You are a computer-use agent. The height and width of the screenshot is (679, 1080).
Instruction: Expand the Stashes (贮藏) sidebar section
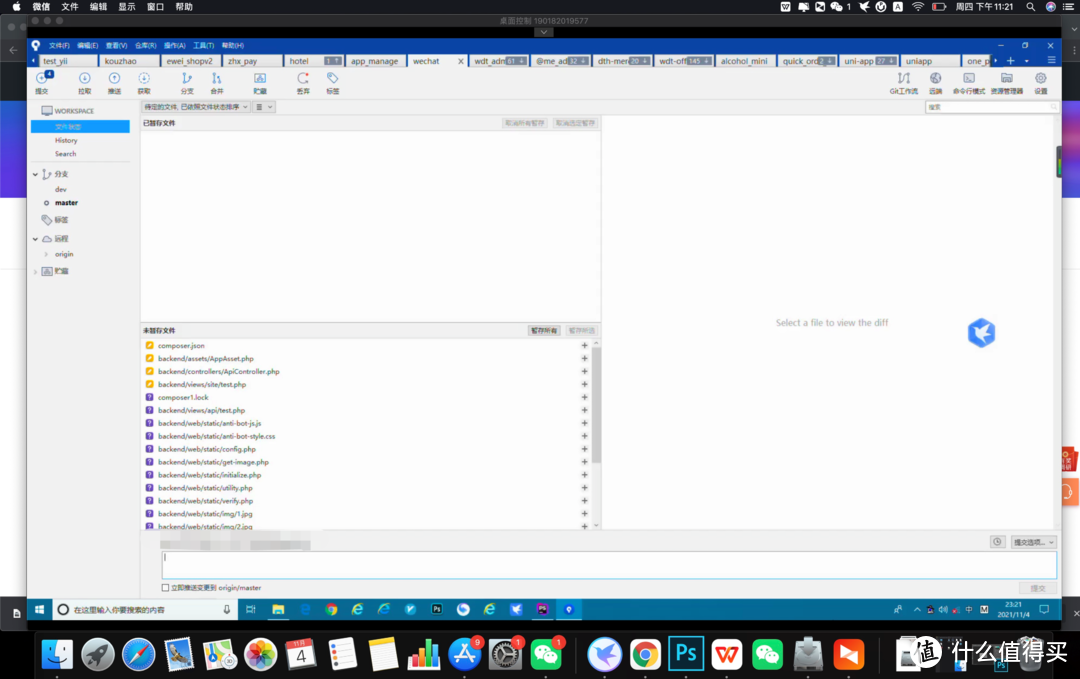pyautogui.click(x=35, y=271)
